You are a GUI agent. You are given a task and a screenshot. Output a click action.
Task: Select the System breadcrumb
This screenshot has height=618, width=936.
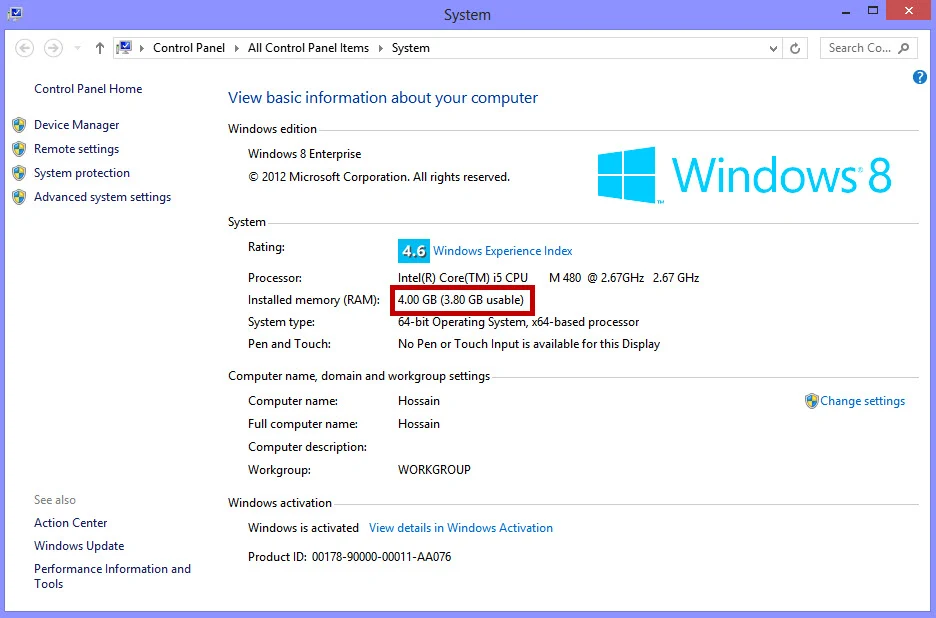click(411, 48)
